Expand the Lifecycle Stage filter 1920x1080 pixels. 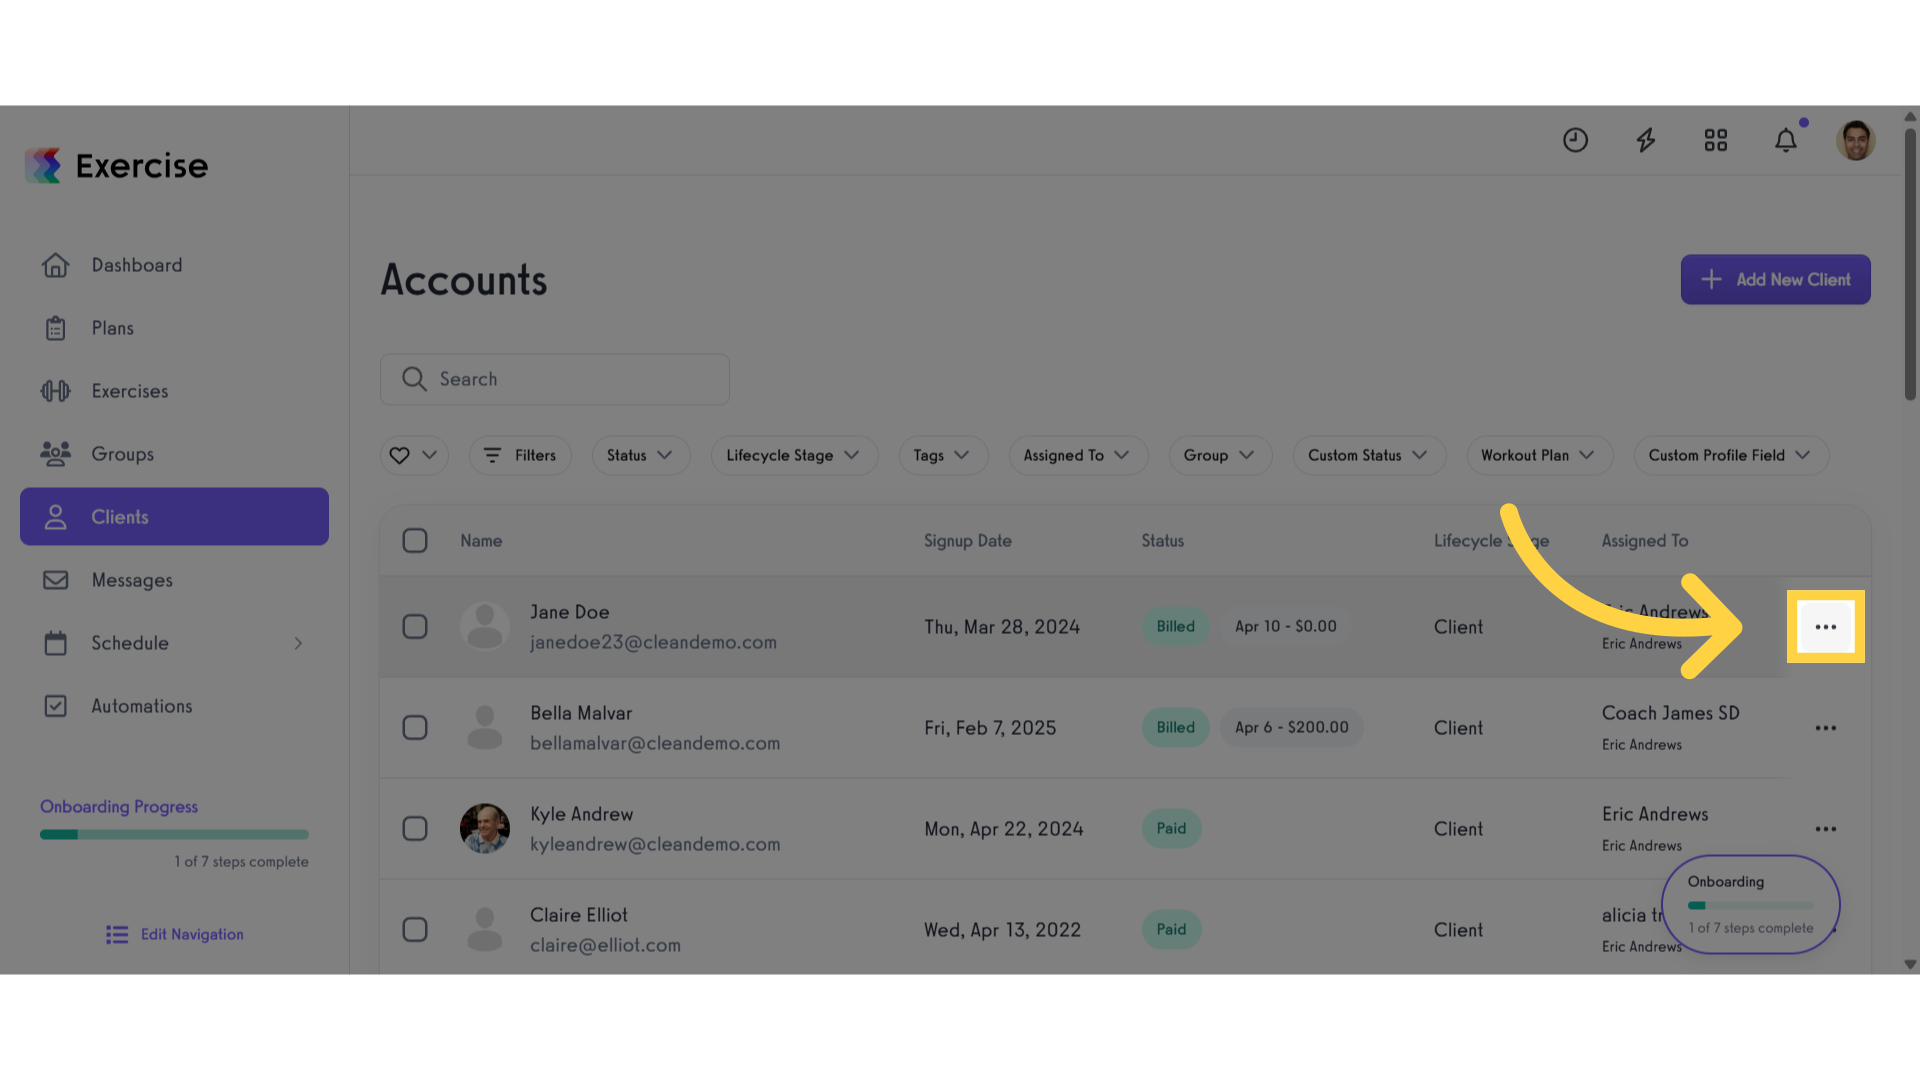(794, 455)
